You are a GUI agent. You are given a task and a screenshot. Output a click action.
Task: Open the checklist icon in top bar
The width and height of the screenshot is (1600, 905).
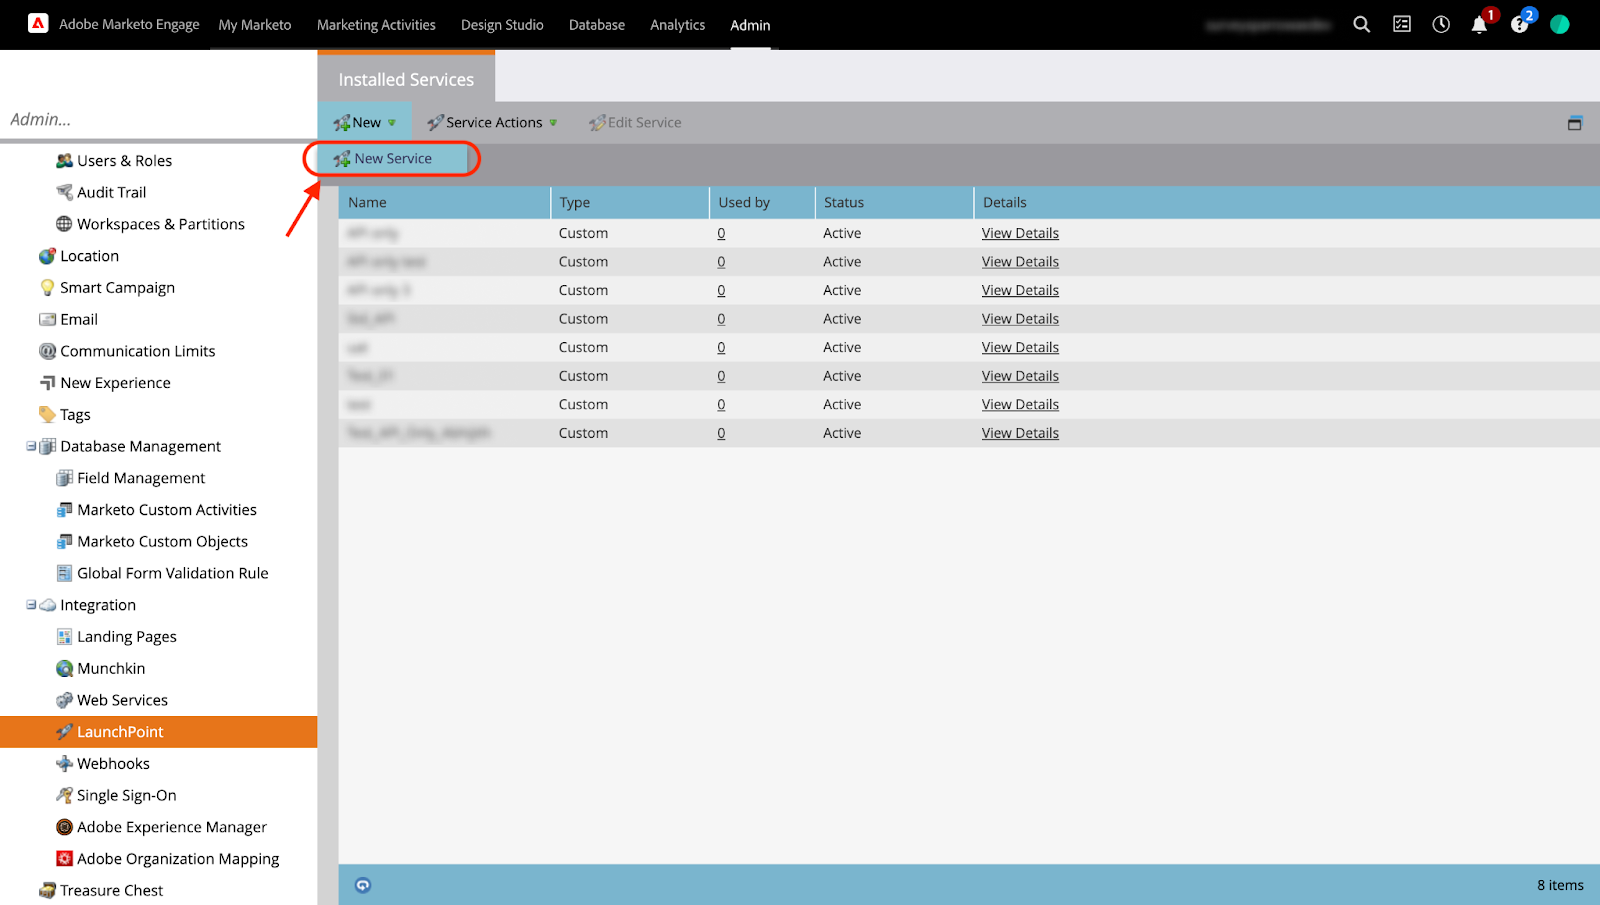(x=1402, y=24)
